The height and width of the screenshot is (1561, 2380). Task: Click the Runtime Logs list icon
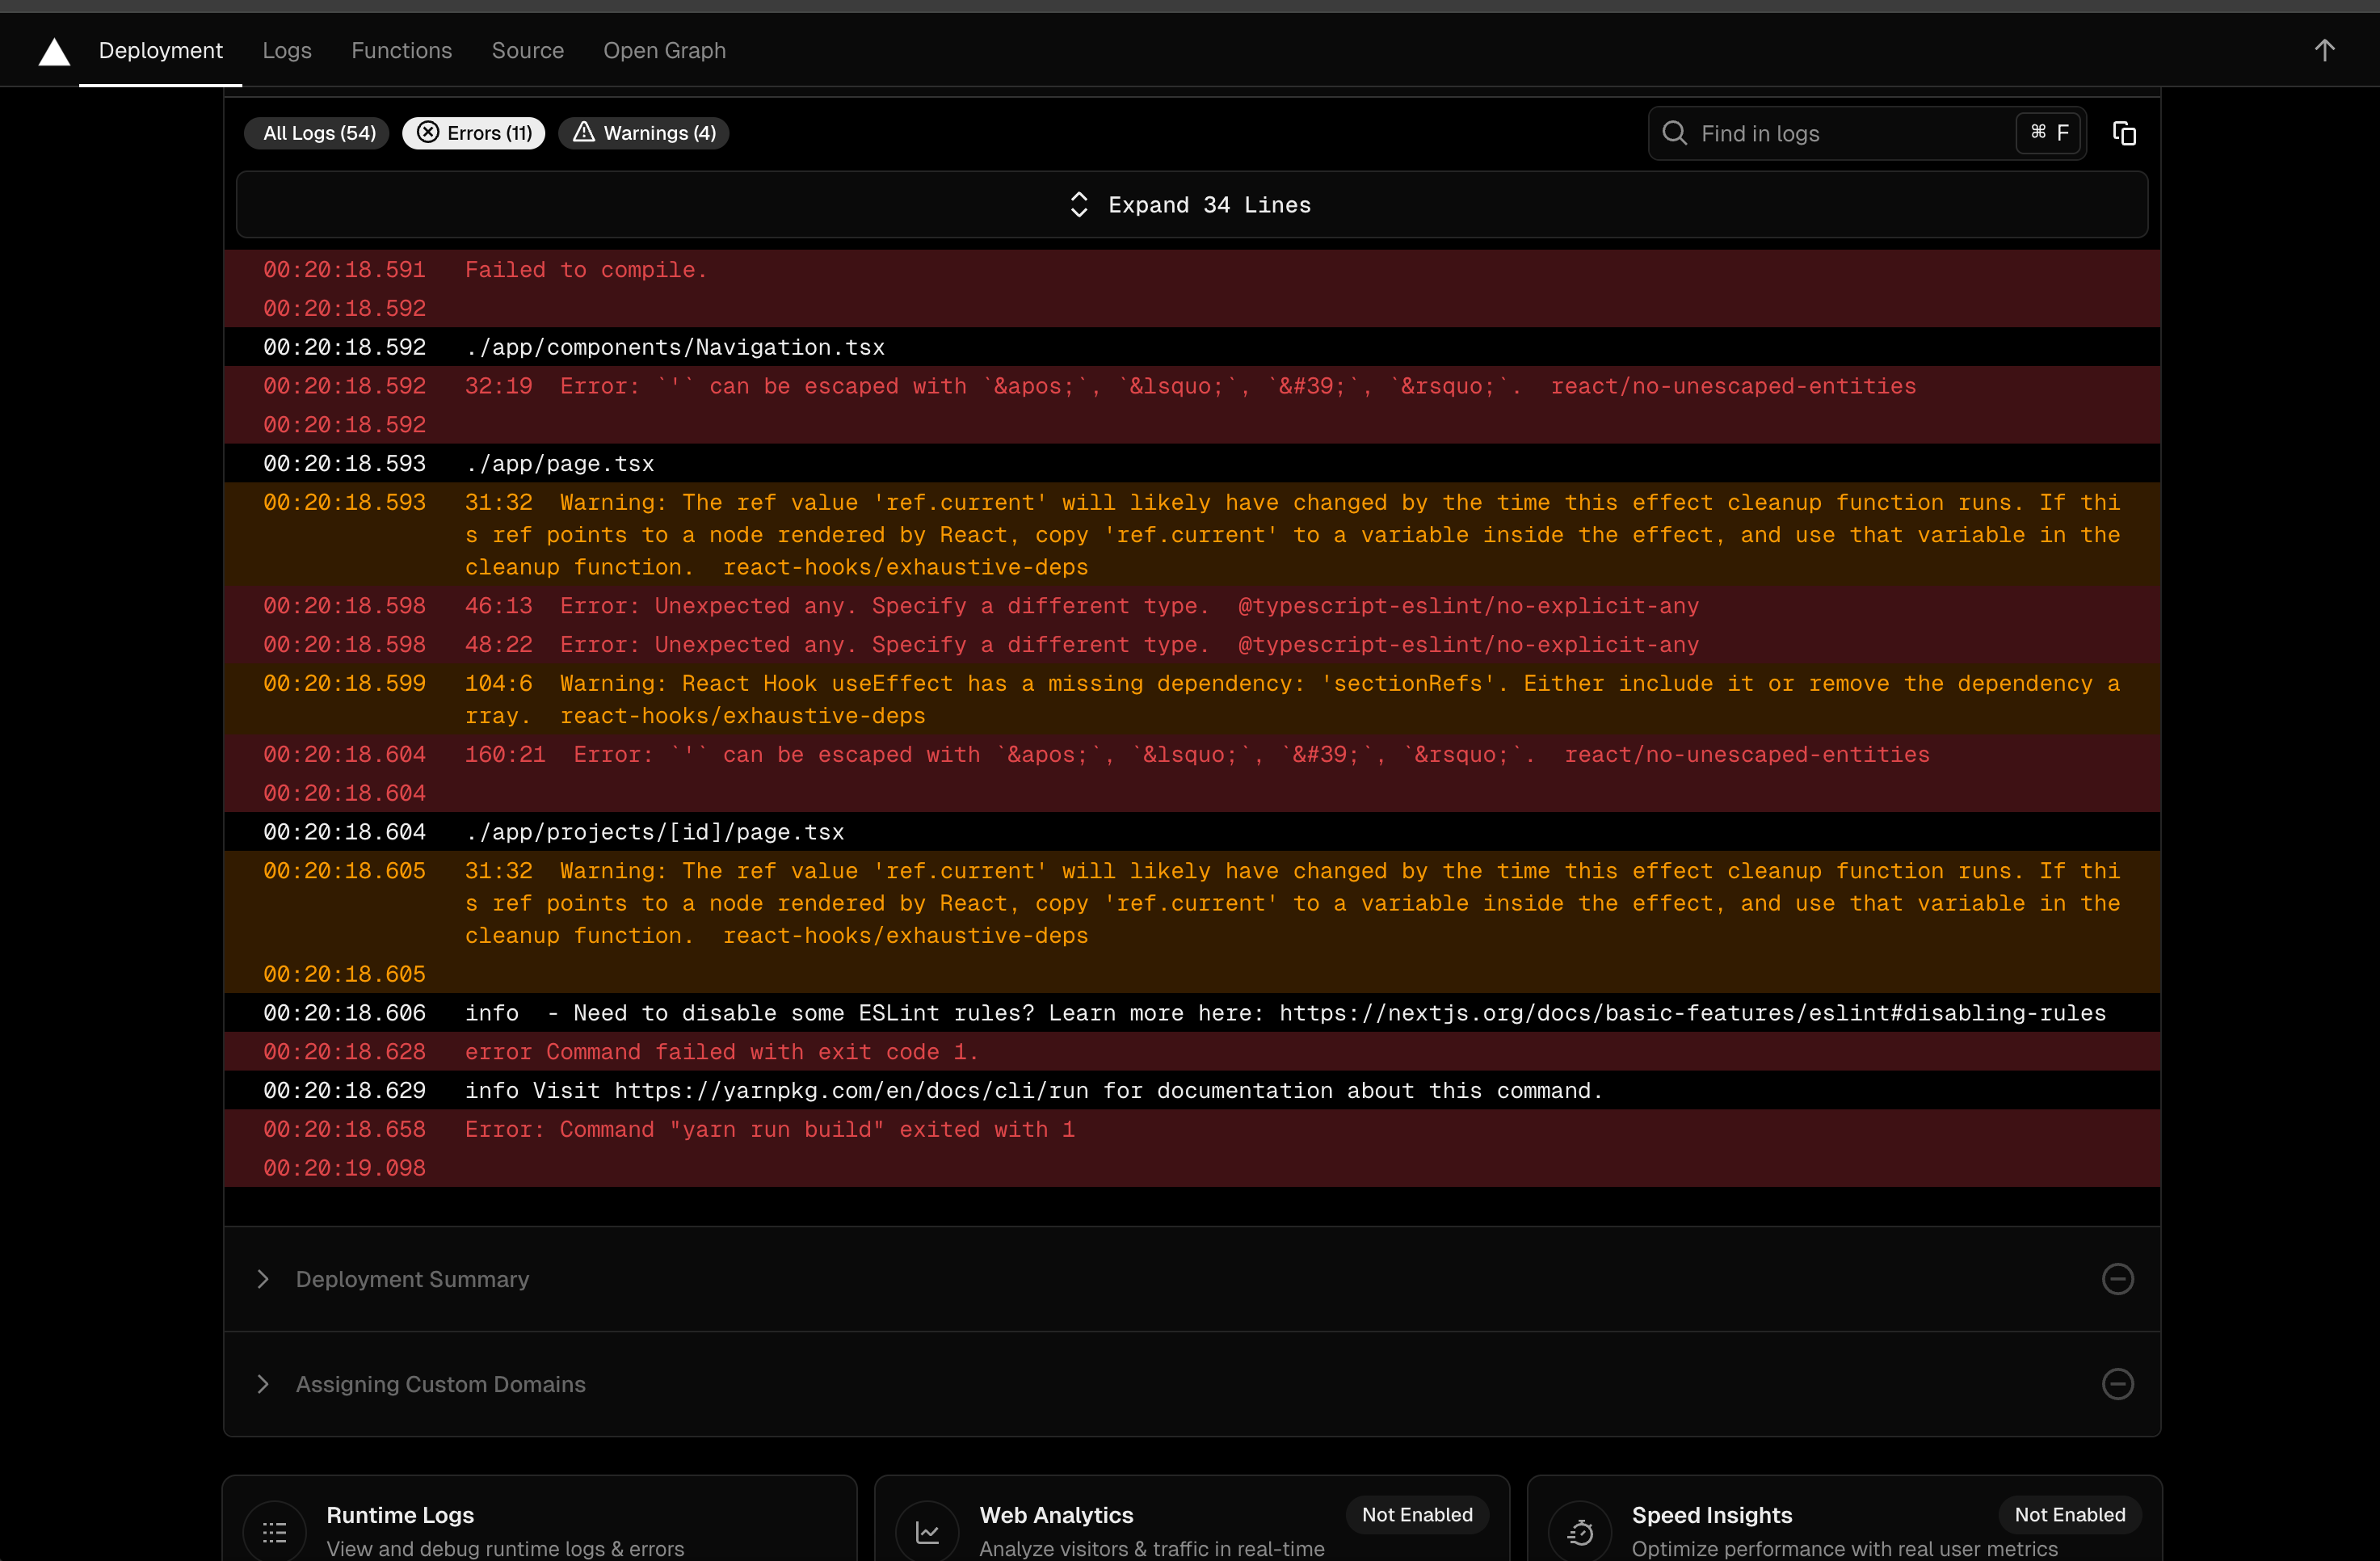(274, 1531)
